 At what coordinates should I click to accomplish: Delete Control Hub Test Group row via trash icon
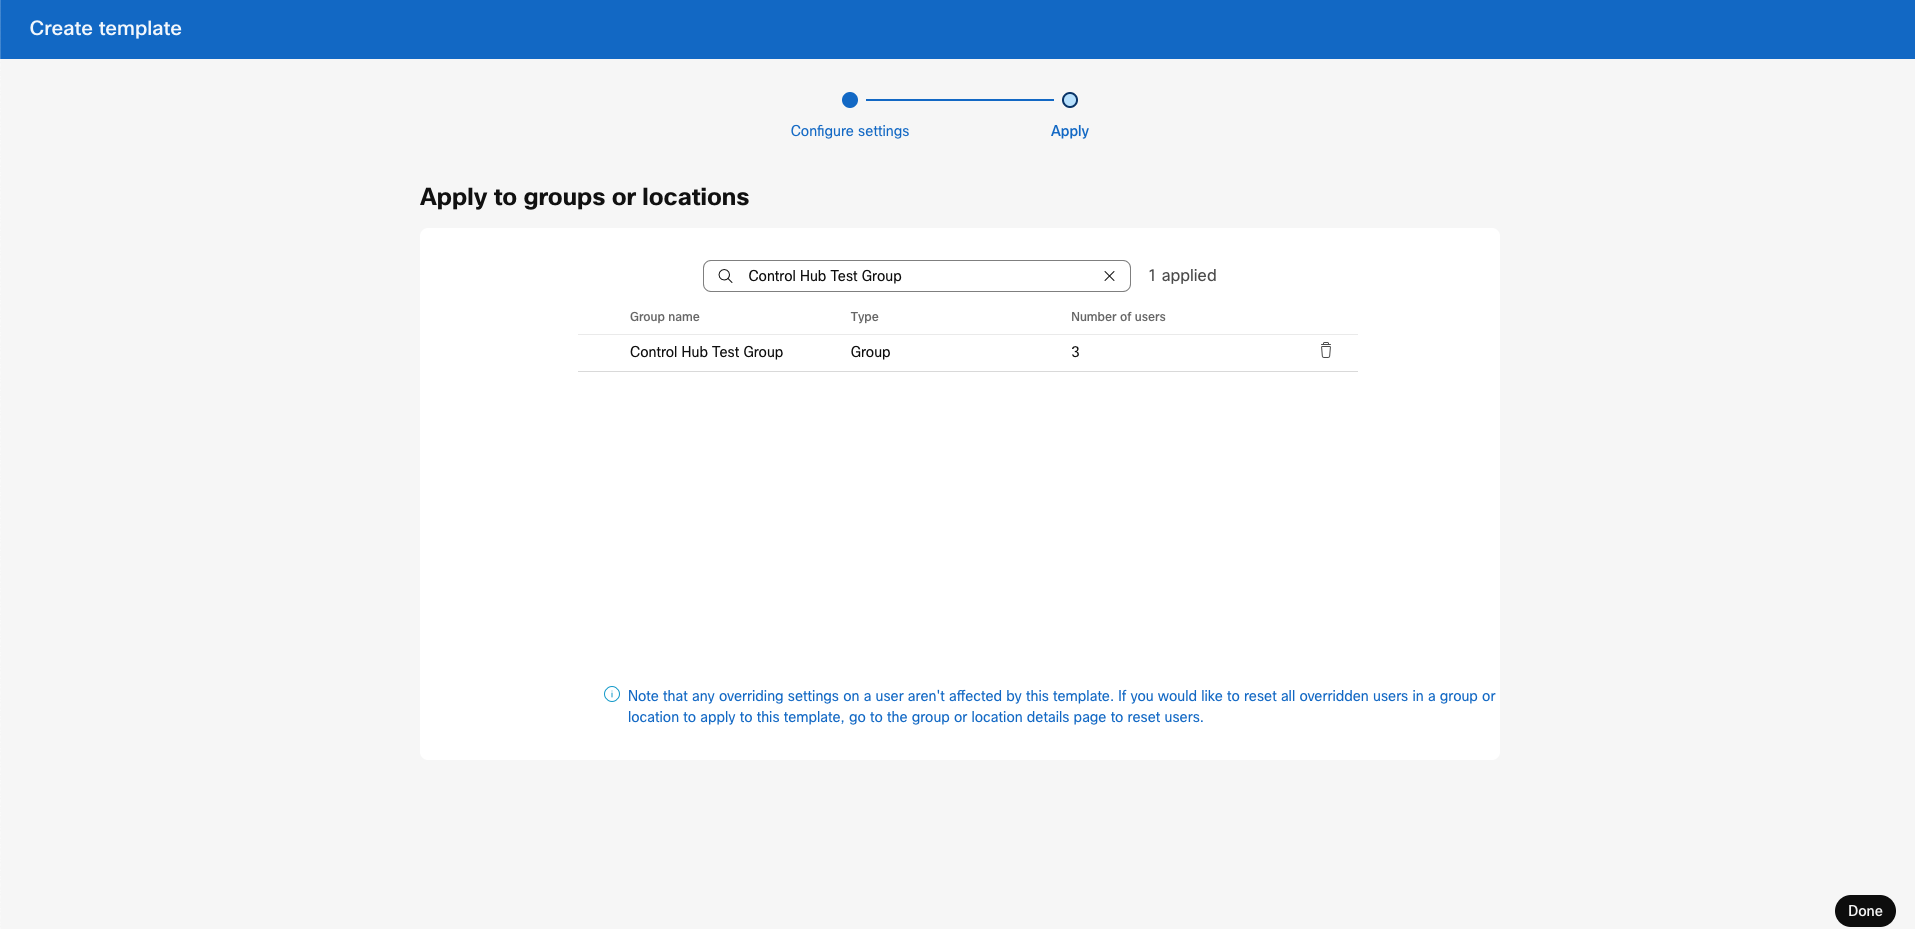point(1325,351)
